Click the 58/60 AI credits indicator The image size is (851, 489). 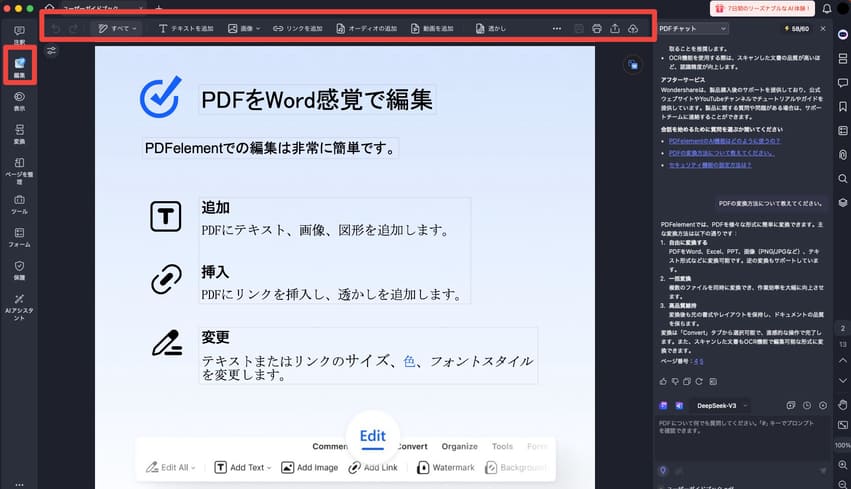796,28
